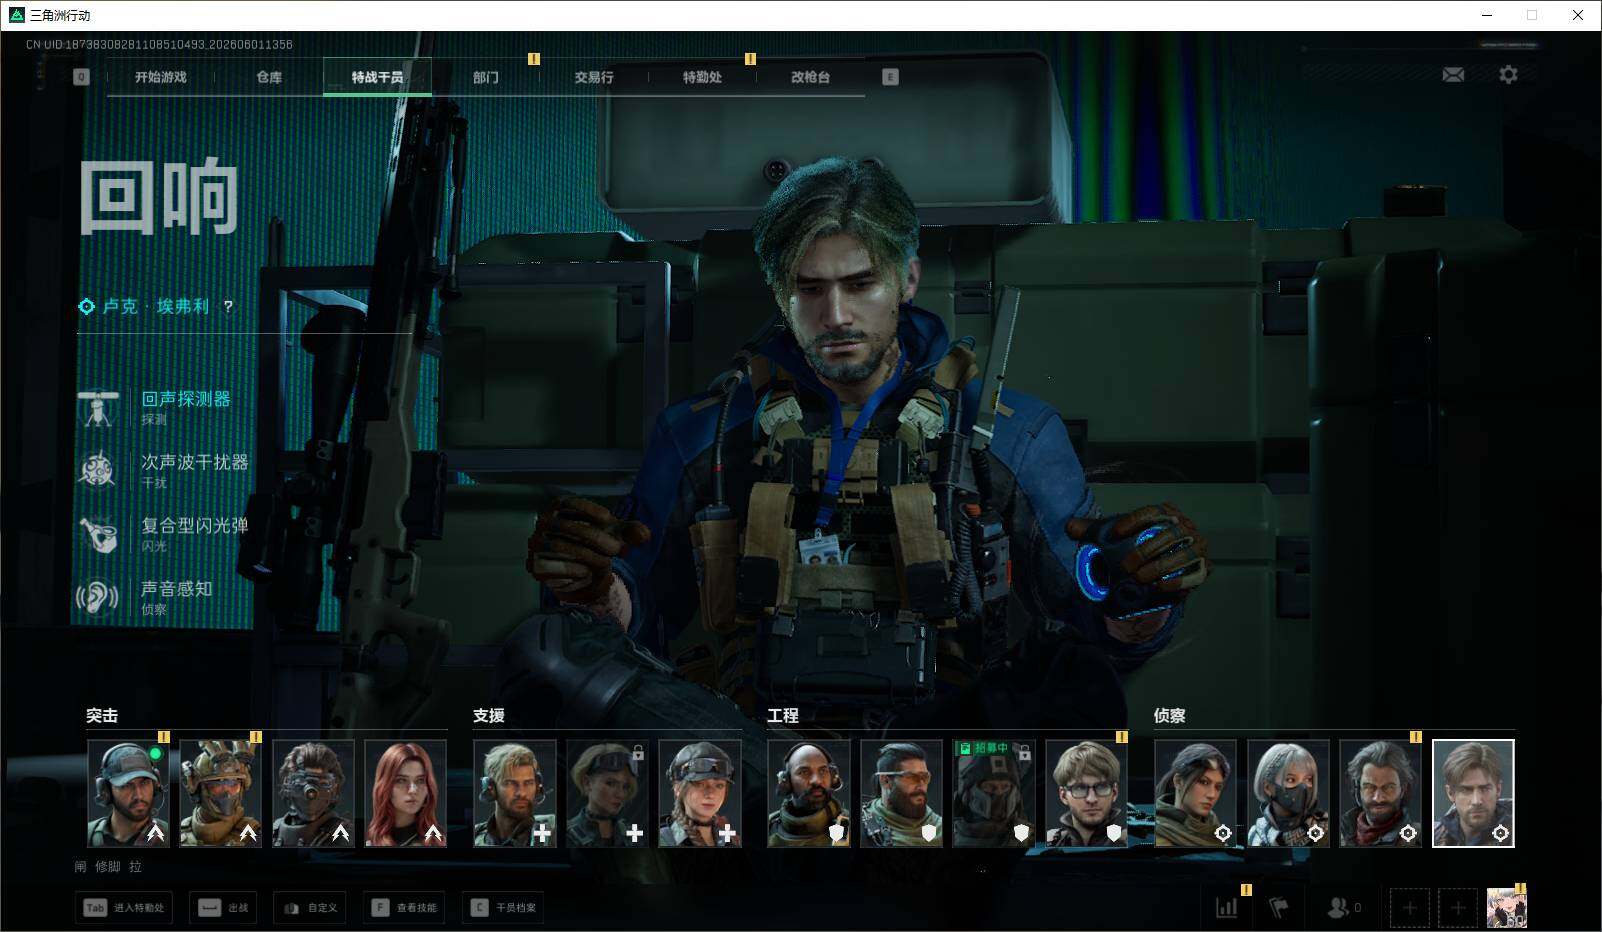Viewport: 1602px width, 932px height.
Task: Open the friends icon showing 0
Action: pos(1343,908)
